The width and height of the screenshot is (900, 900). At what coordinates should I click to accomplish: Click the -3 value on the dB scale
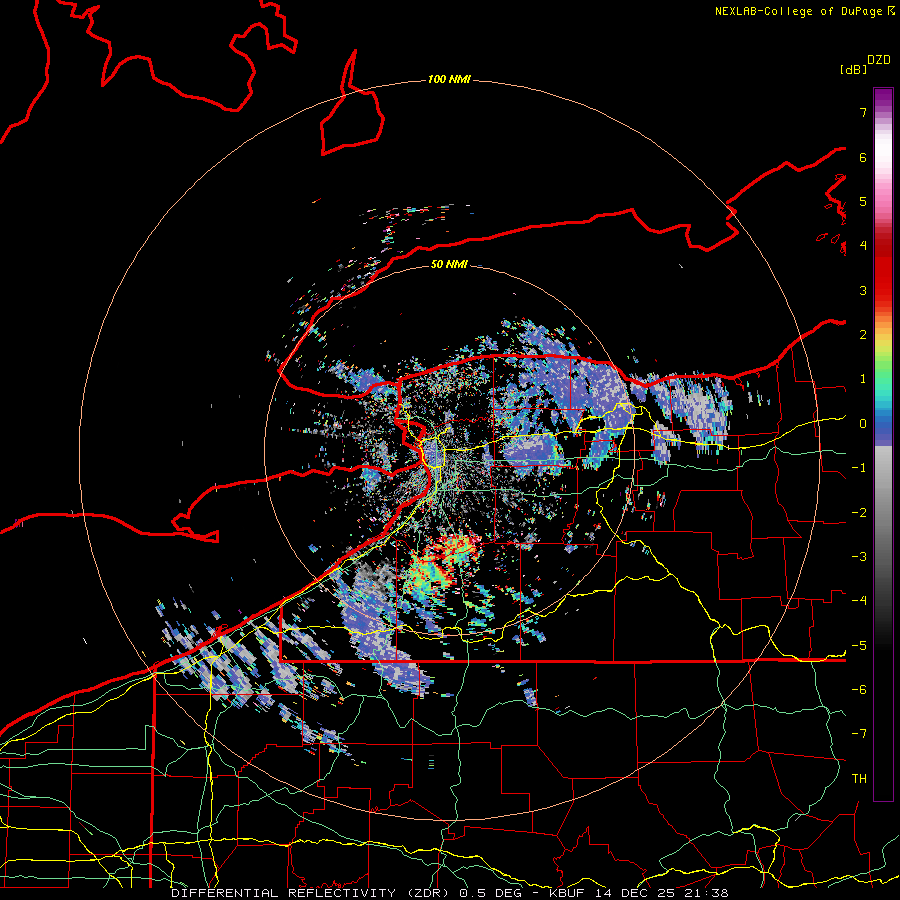click(859, 557)
